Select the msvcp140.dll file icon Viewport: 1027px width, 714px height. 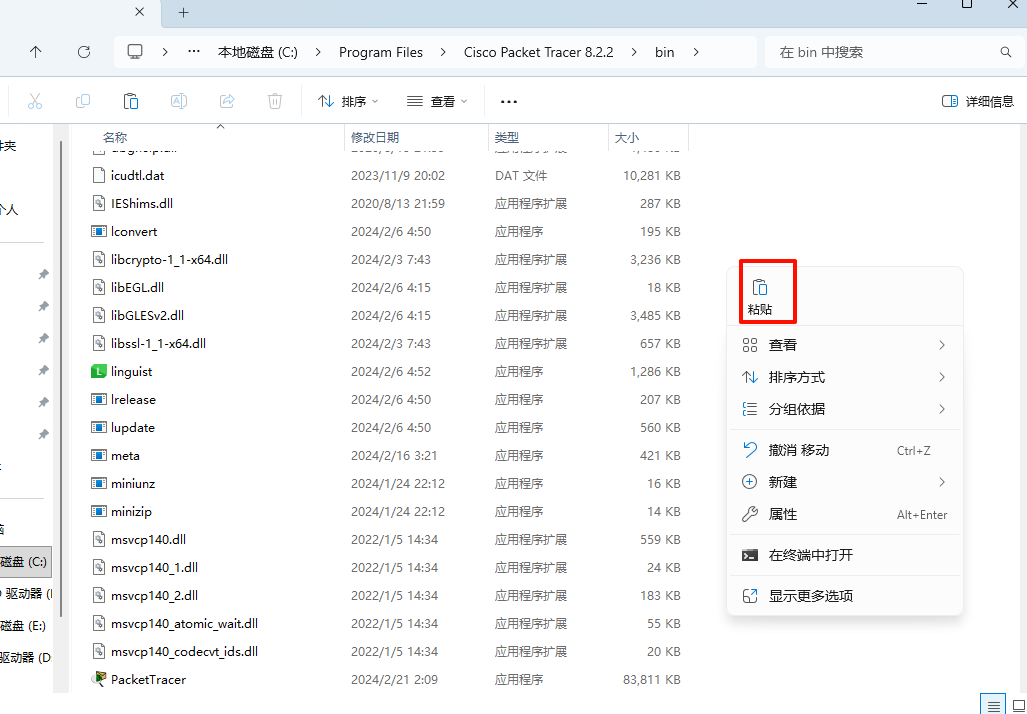tap(98, 540)
